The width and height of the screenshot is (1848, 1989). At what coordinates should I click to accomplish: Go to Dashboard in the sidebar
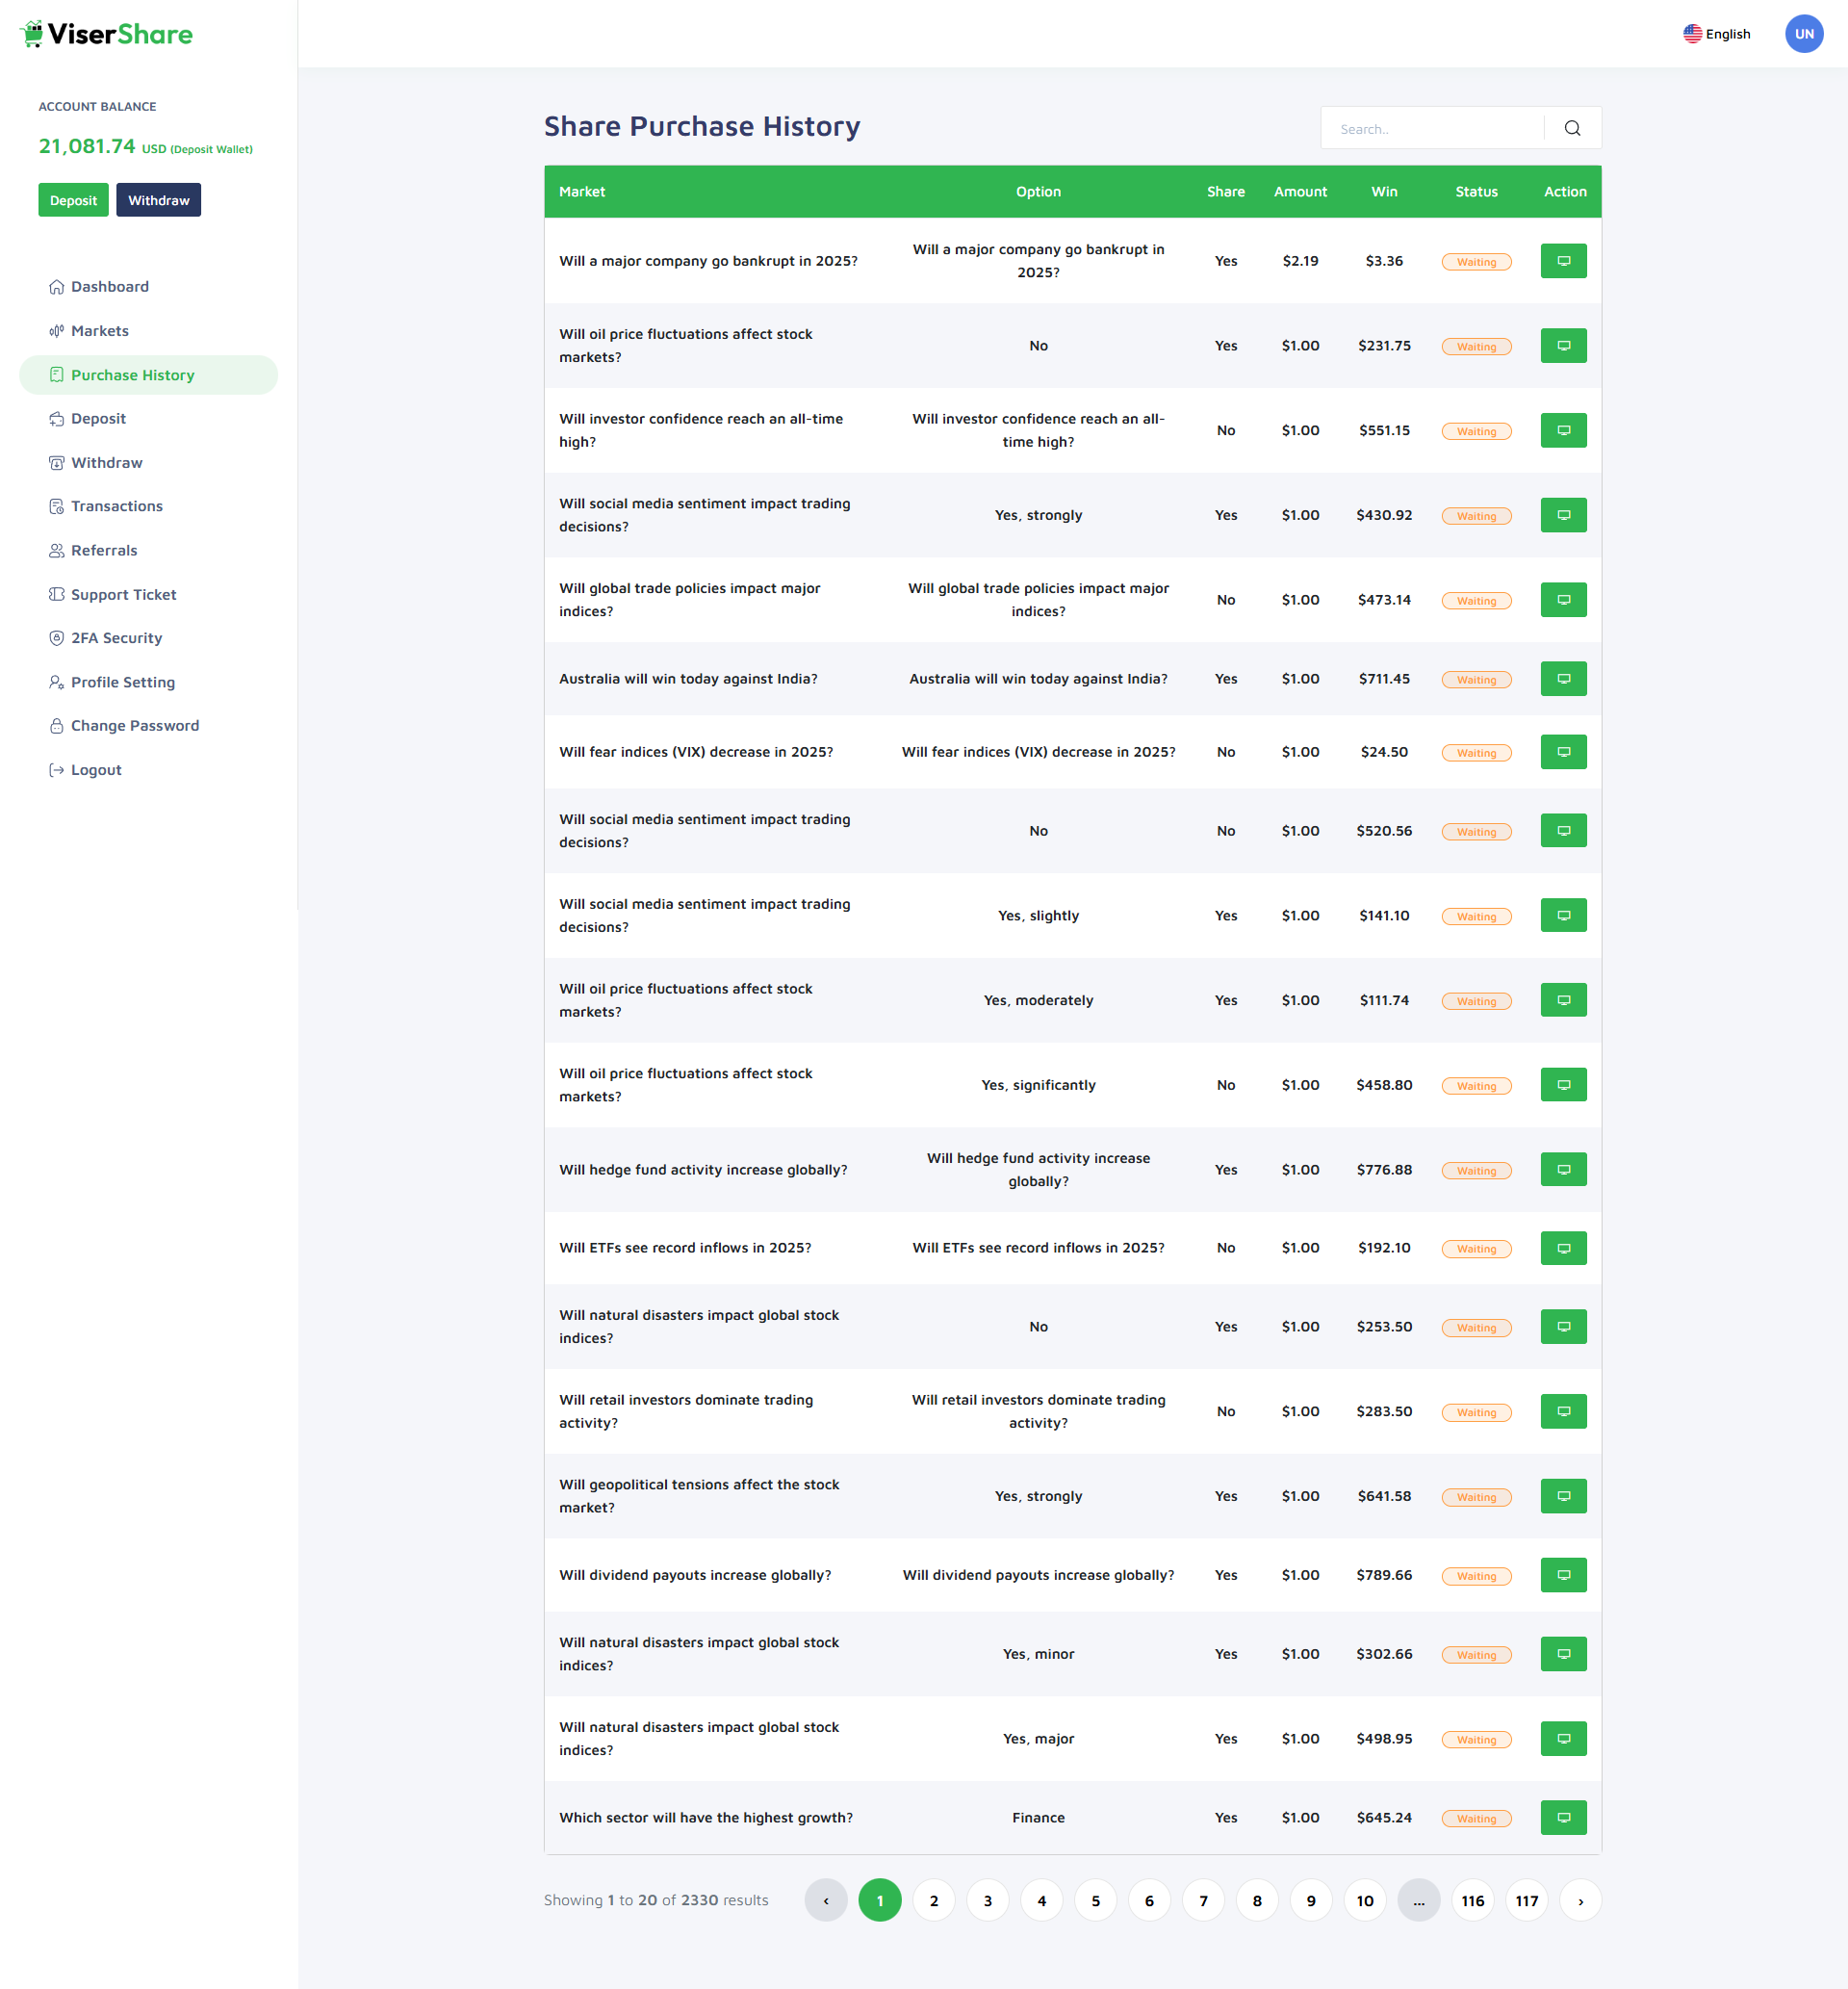109,287
